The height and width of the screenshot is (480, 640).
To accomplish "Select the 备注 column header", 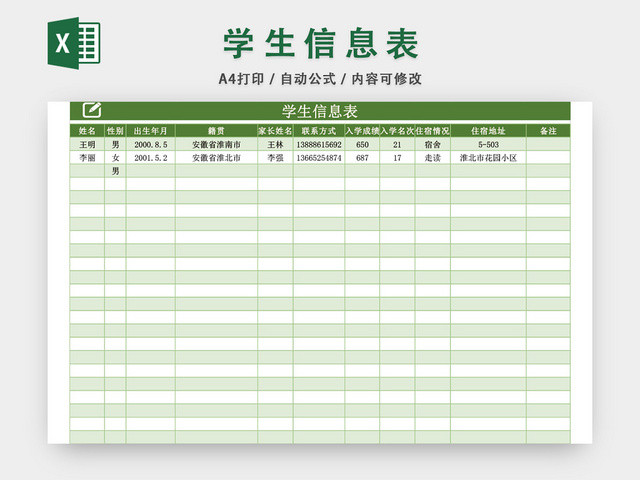I will point(548,131).
